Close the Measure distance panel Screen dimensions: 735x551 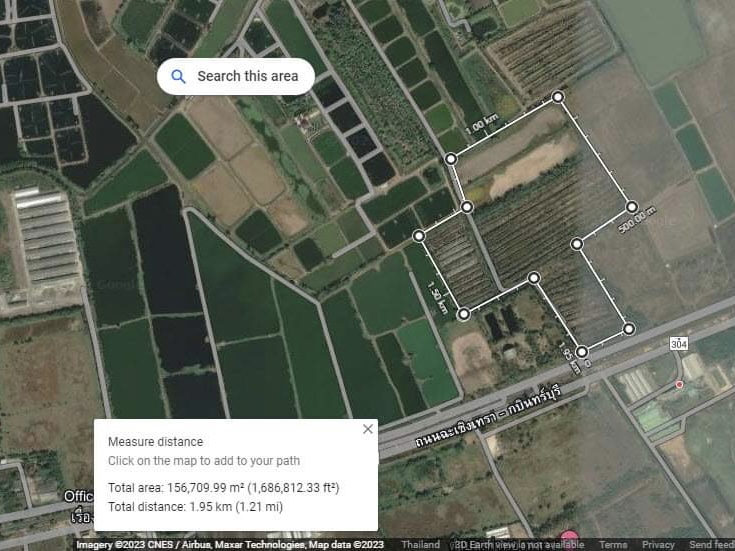[x=368, y=429]
